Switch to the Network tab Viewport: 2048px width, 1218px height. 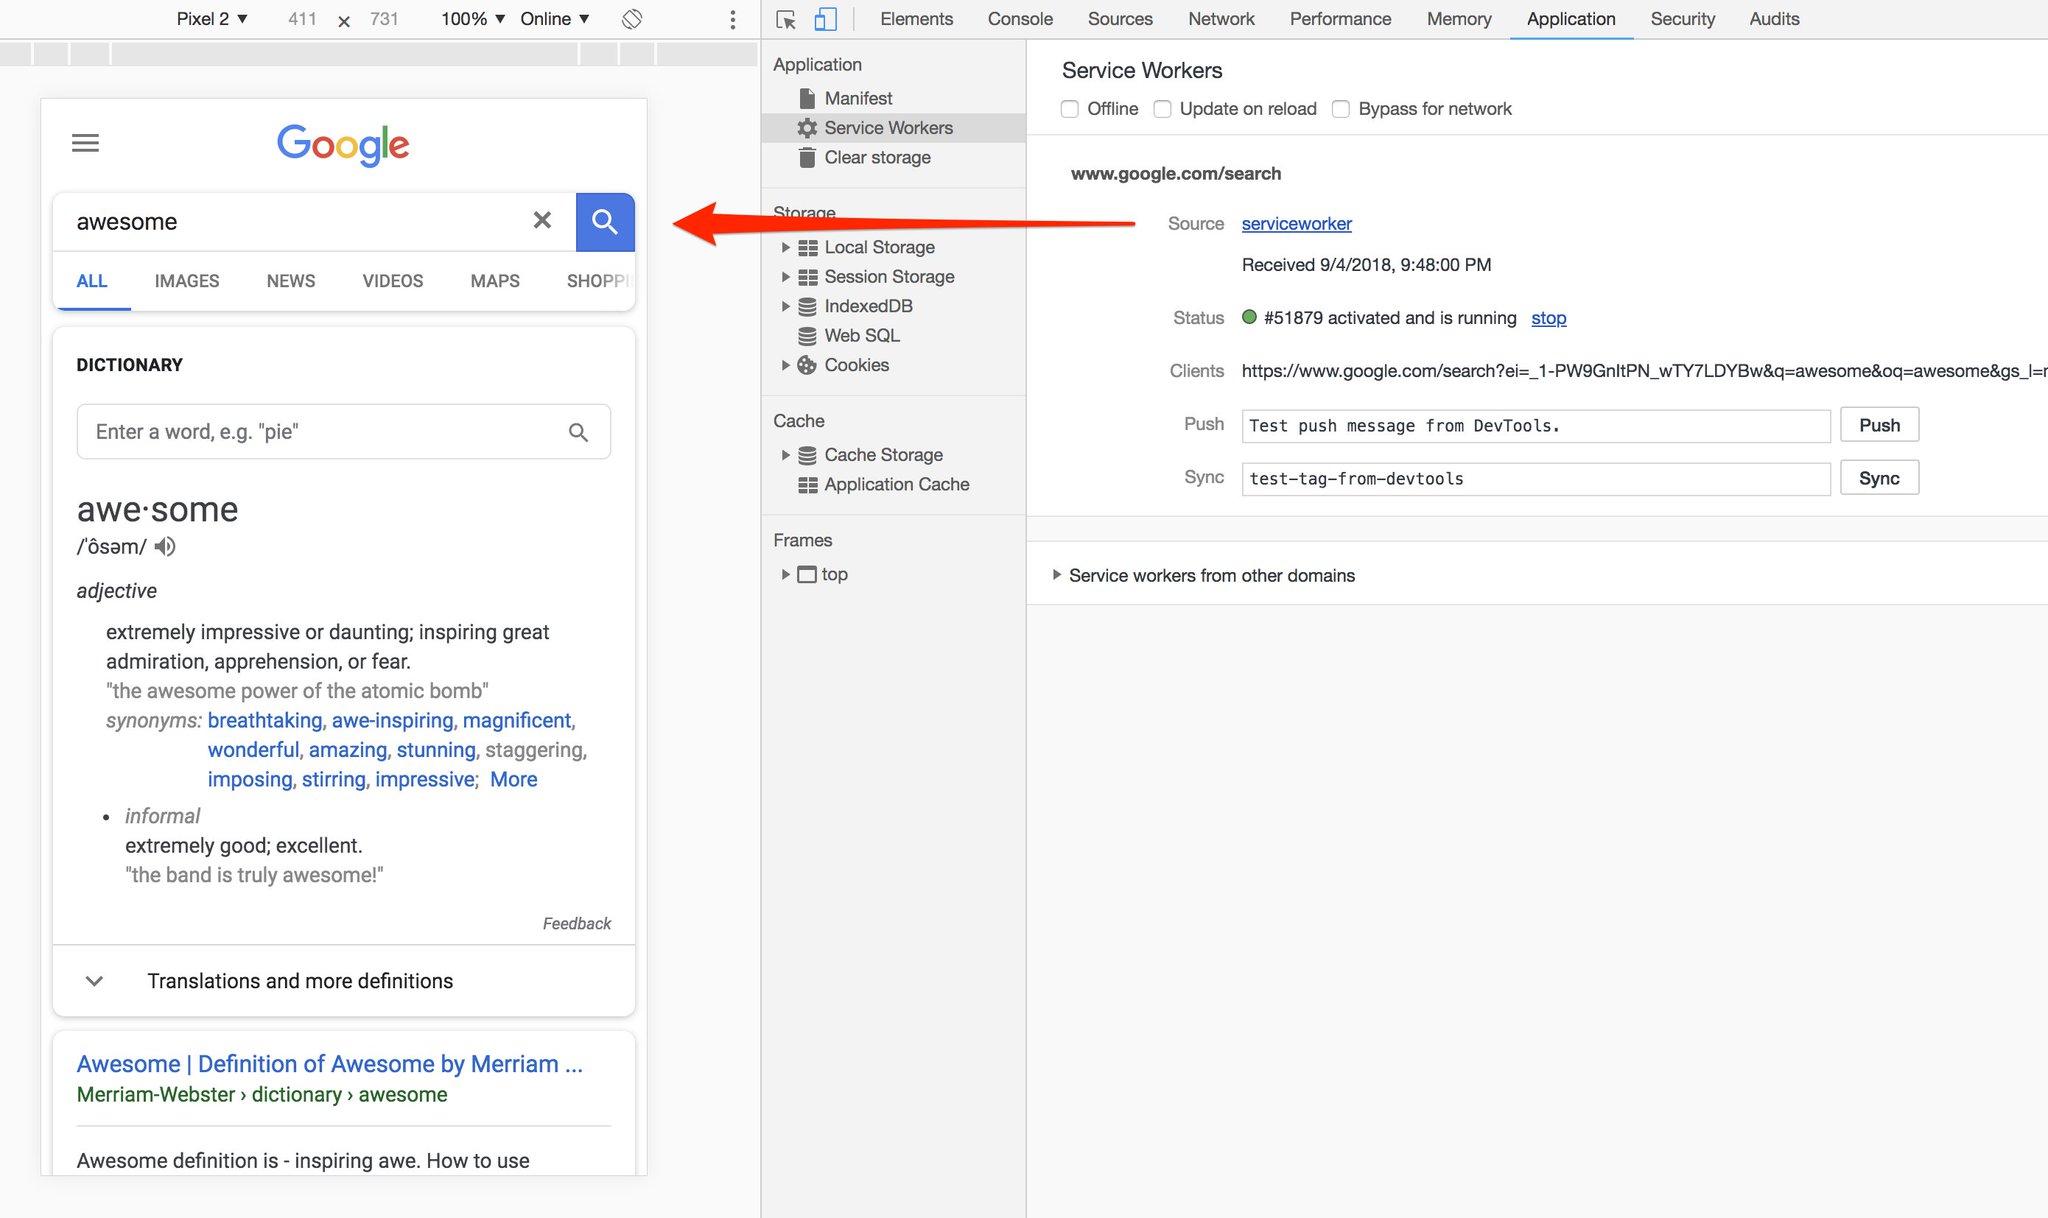pos(1221,19)
